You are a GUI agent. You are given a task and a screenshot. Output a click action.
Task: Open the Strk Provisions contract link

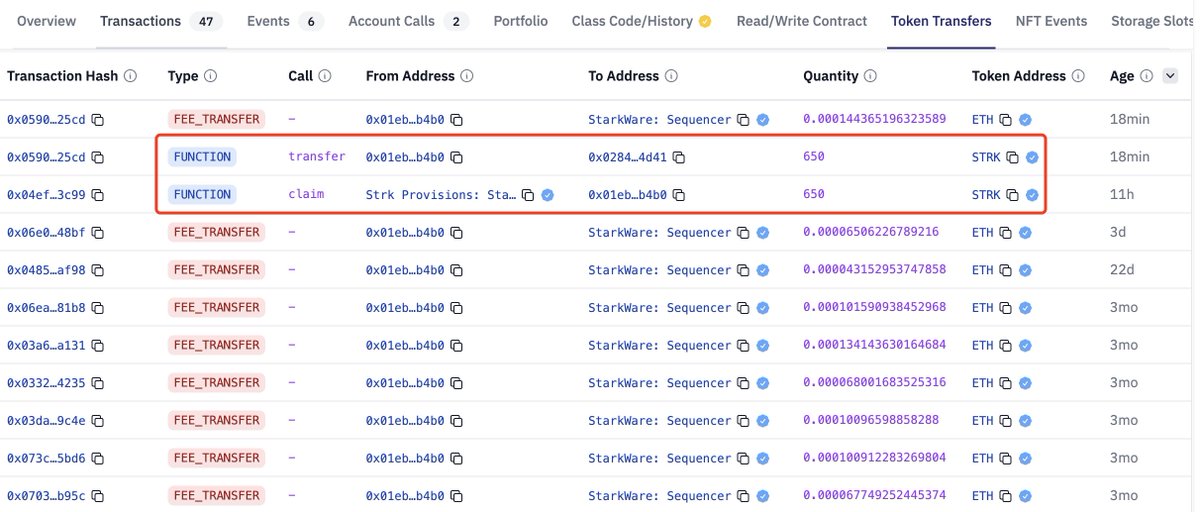point(441,195)
